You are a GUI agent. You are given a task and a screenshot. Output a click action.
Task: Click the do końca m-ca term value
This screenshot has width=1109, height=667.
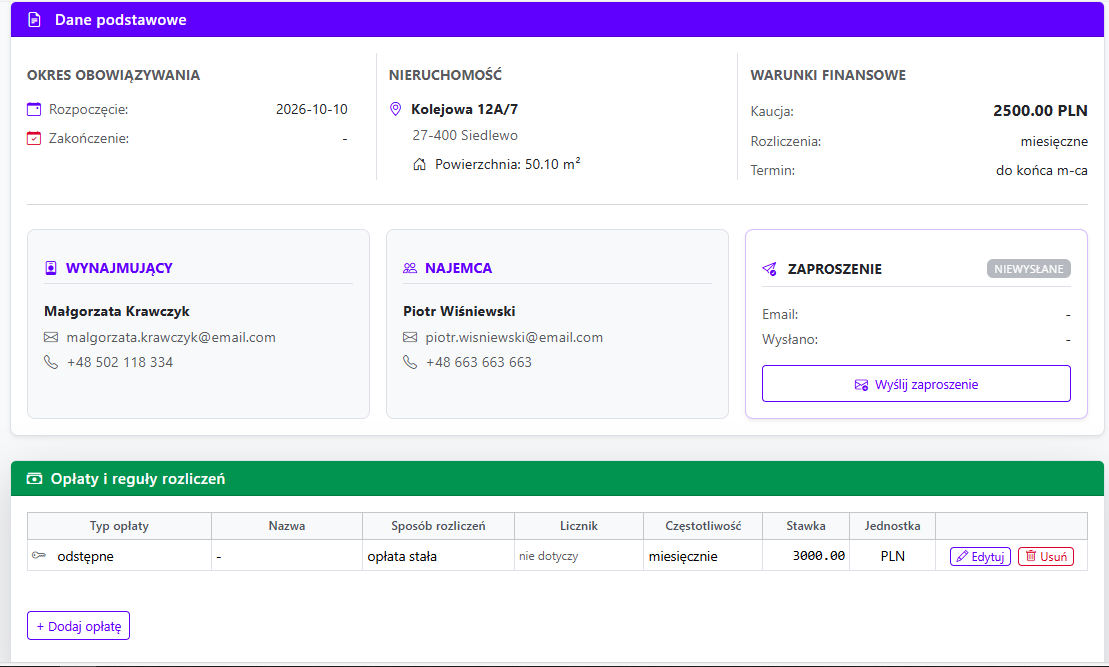coord(1042,170)
